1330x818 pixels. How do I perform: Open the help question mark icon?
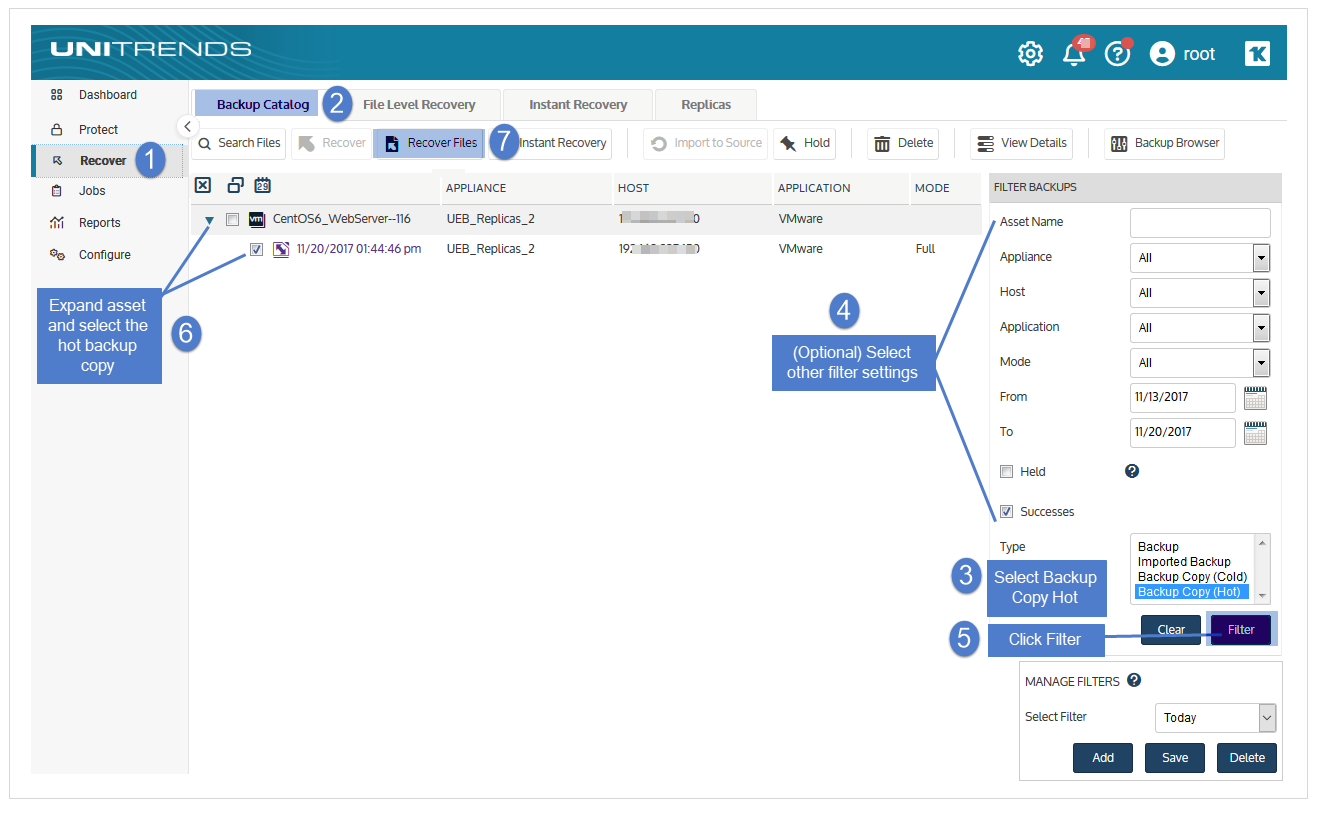pyautogui.click(x=1117, y=54)
